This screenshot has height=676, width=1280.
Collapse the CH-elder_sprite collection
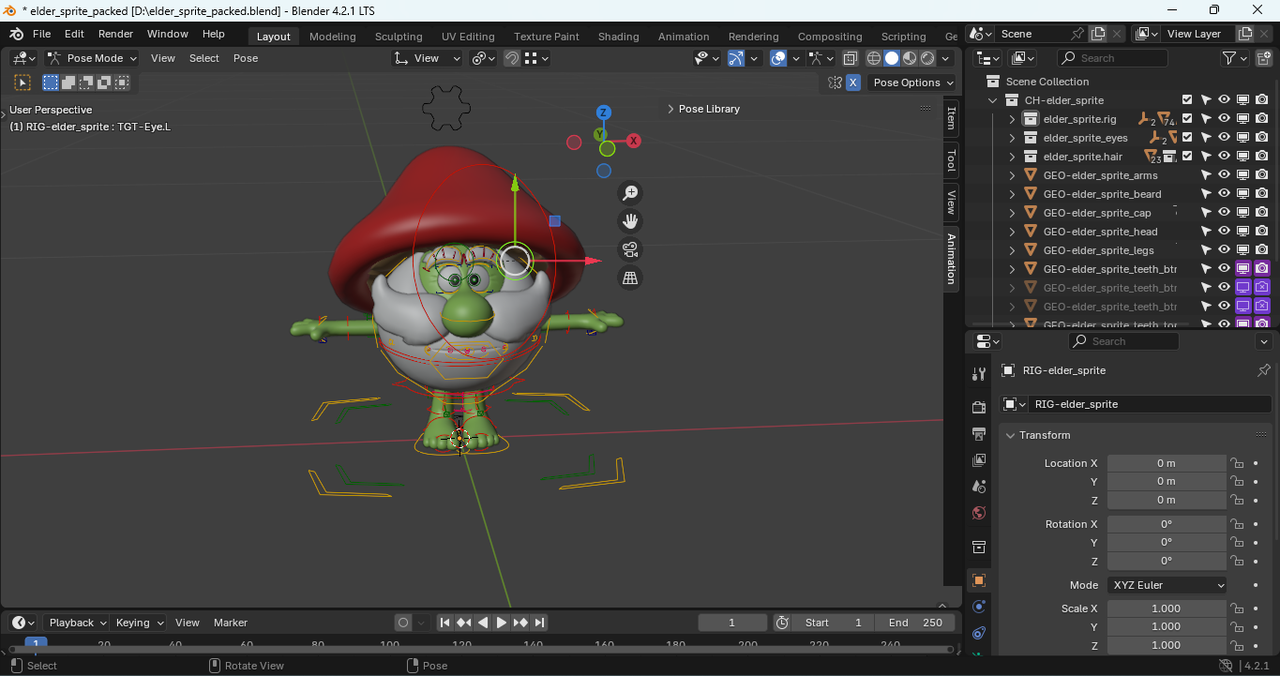993,100
